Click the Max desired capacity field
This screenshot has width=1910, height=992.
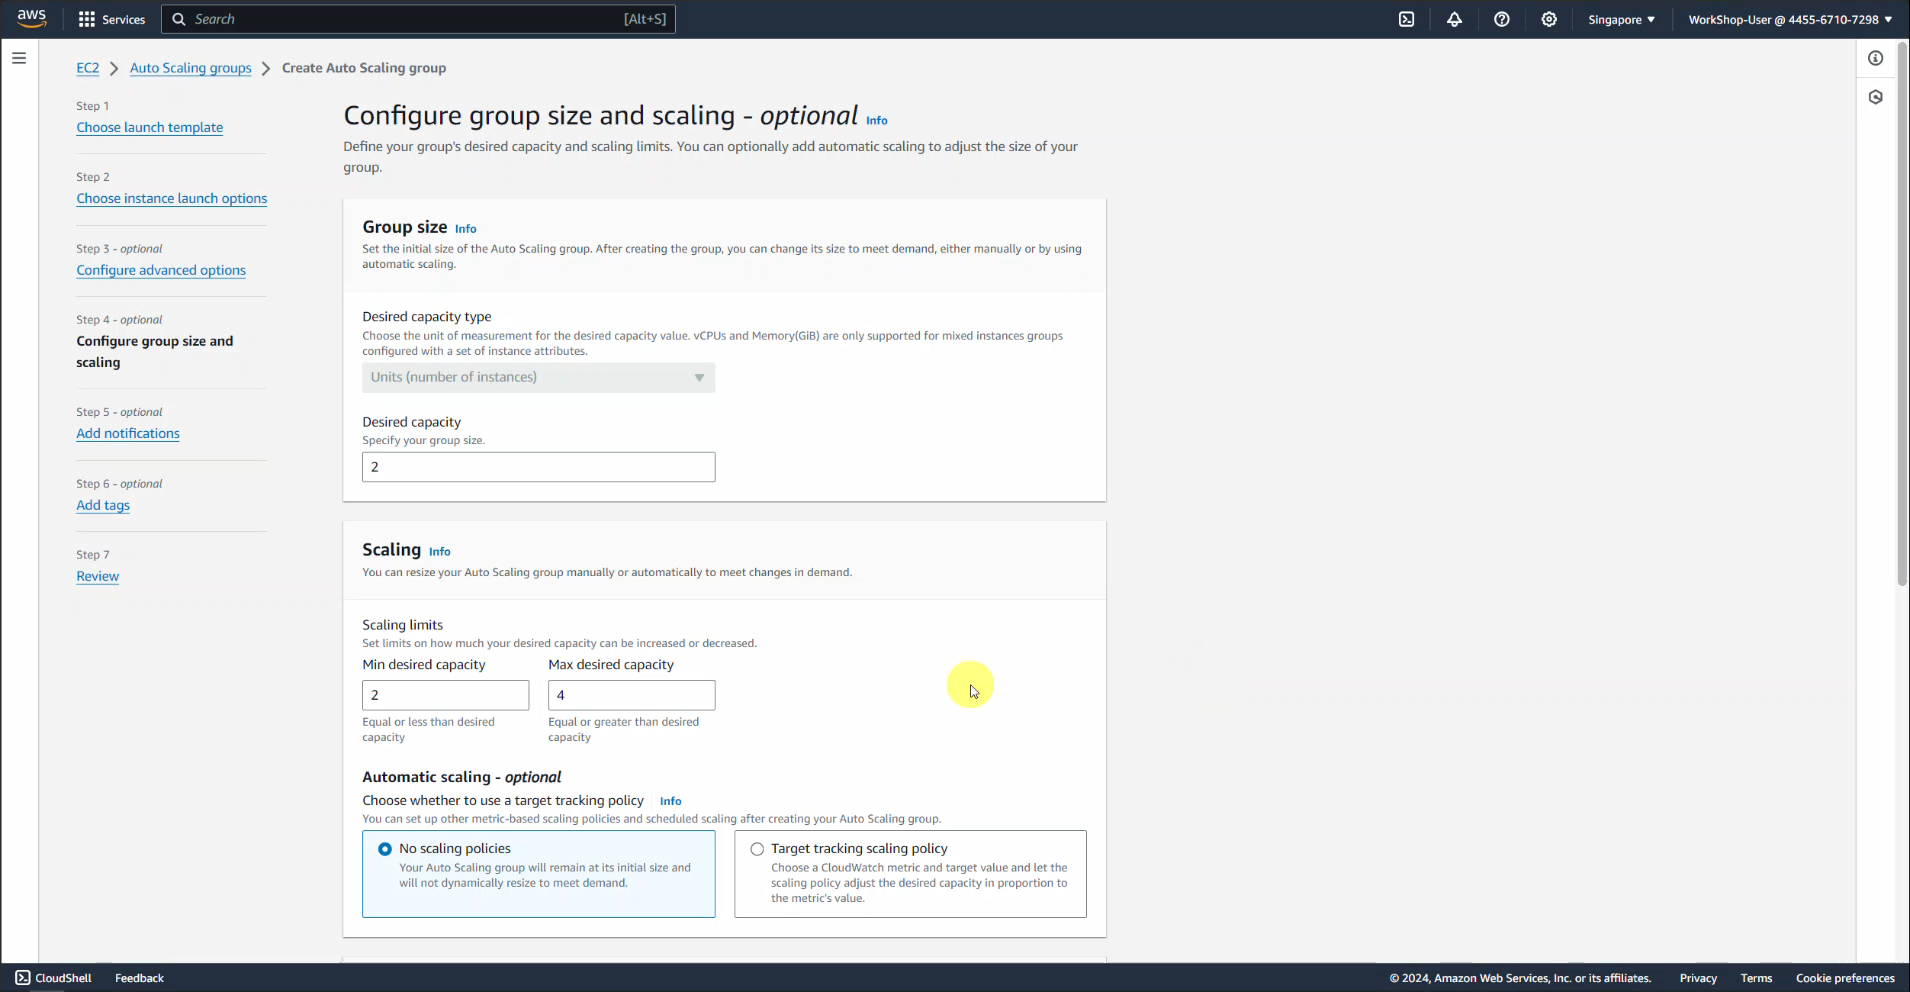point(631,695)
